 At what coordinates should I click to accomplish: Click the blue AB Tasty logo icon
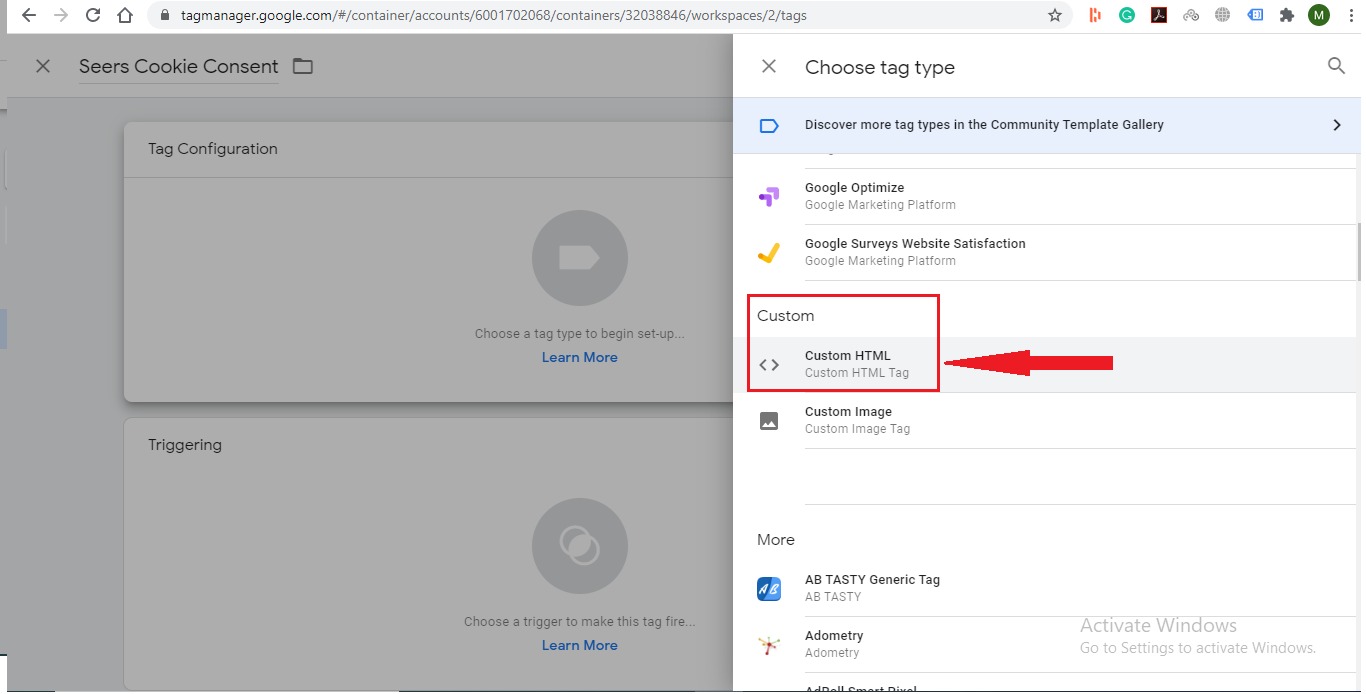click(769, 589)
